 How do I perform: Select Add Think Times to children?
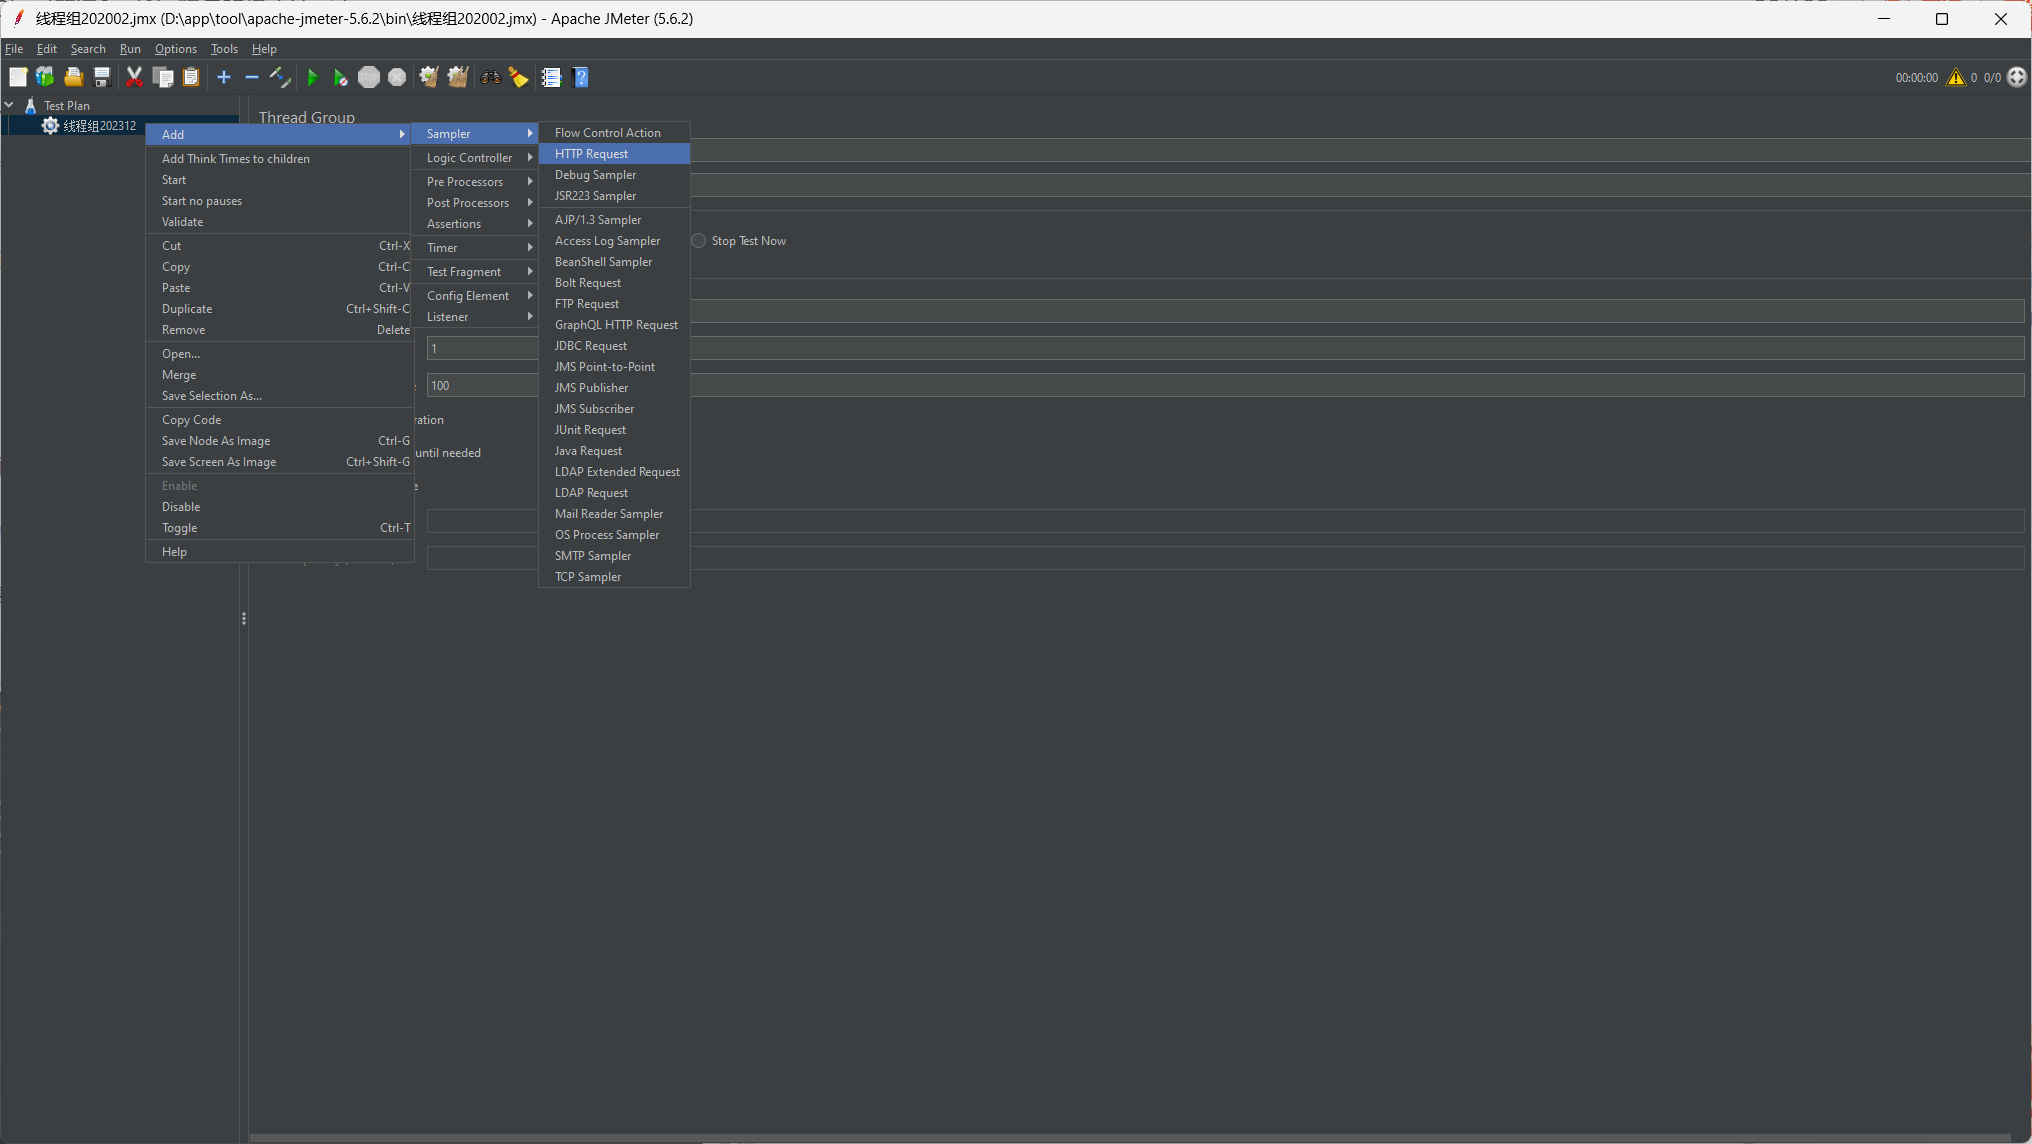pos(278,158)
